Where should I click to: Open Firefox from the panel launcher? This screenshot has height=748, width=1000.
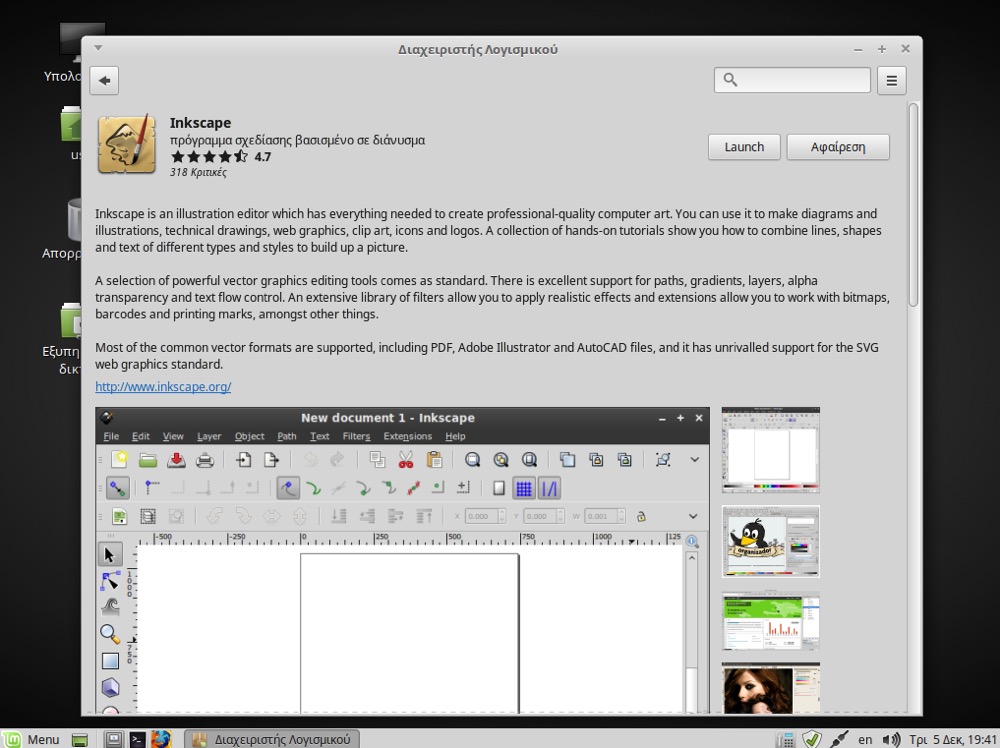pos(161,739)
